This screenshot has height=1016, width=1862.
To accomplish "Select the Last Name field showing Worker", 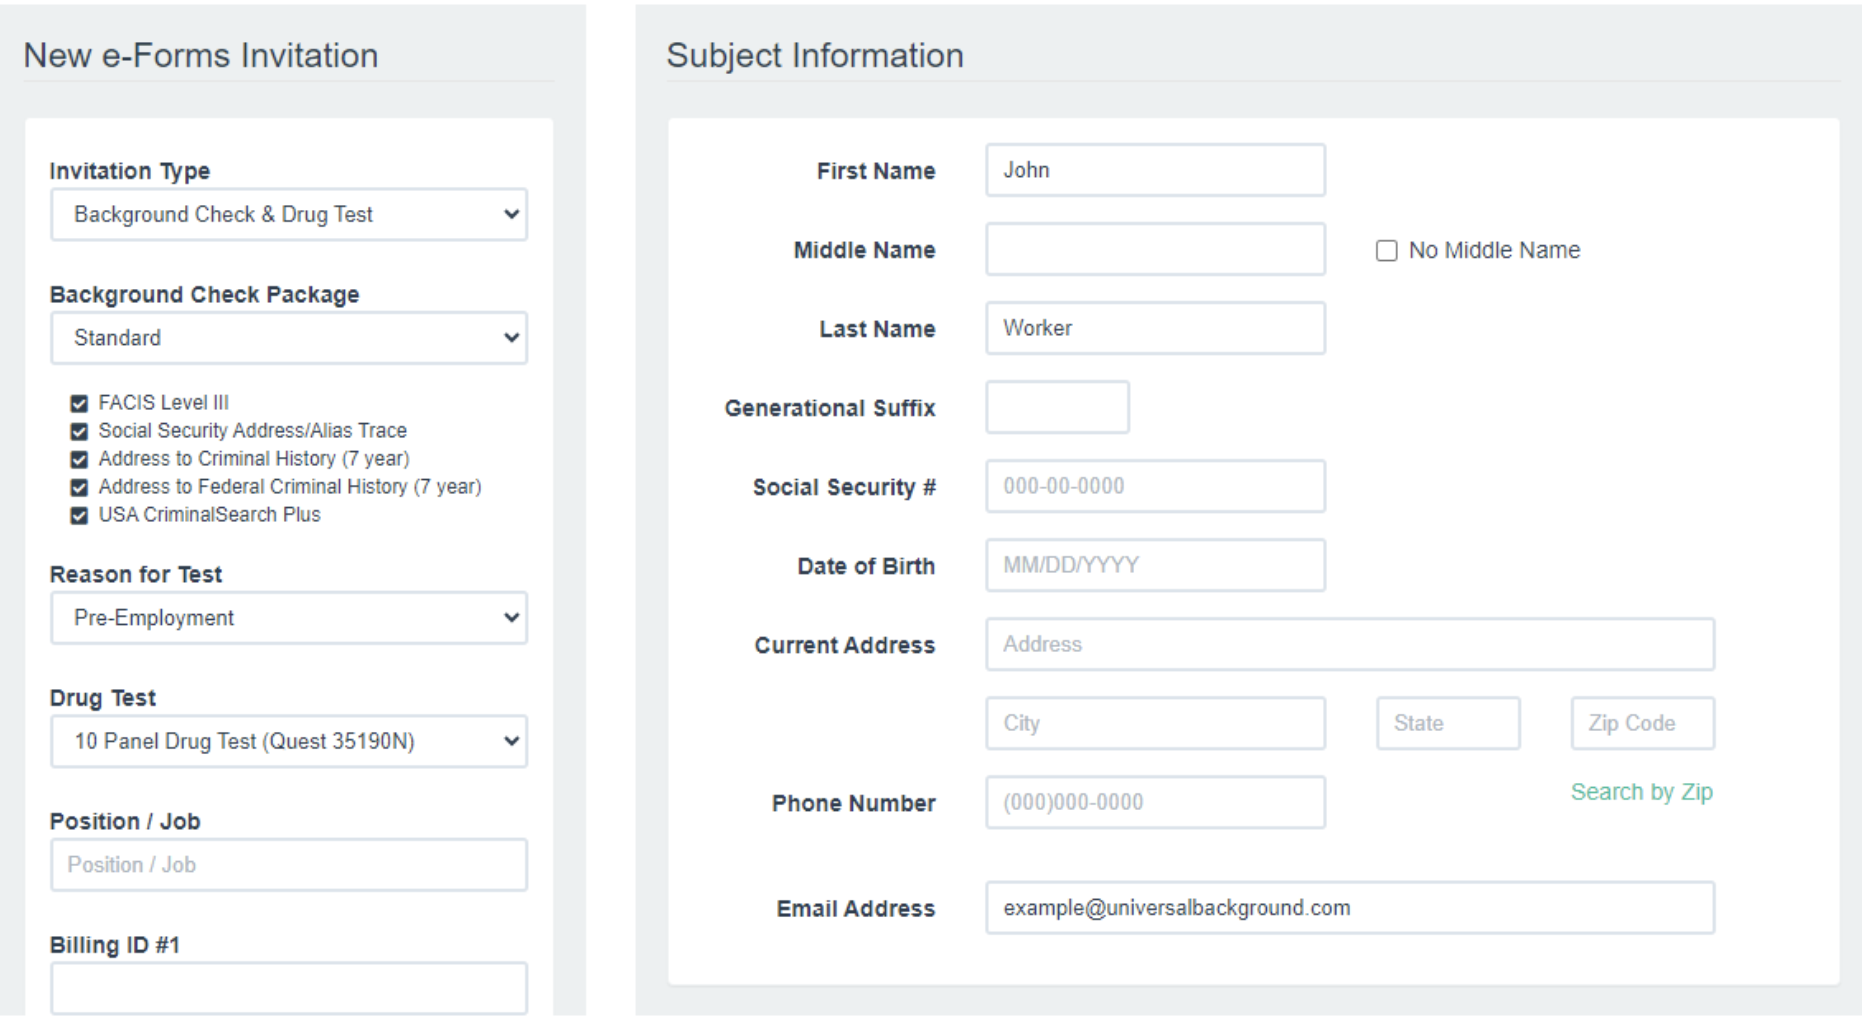I will coord(1155,328).
